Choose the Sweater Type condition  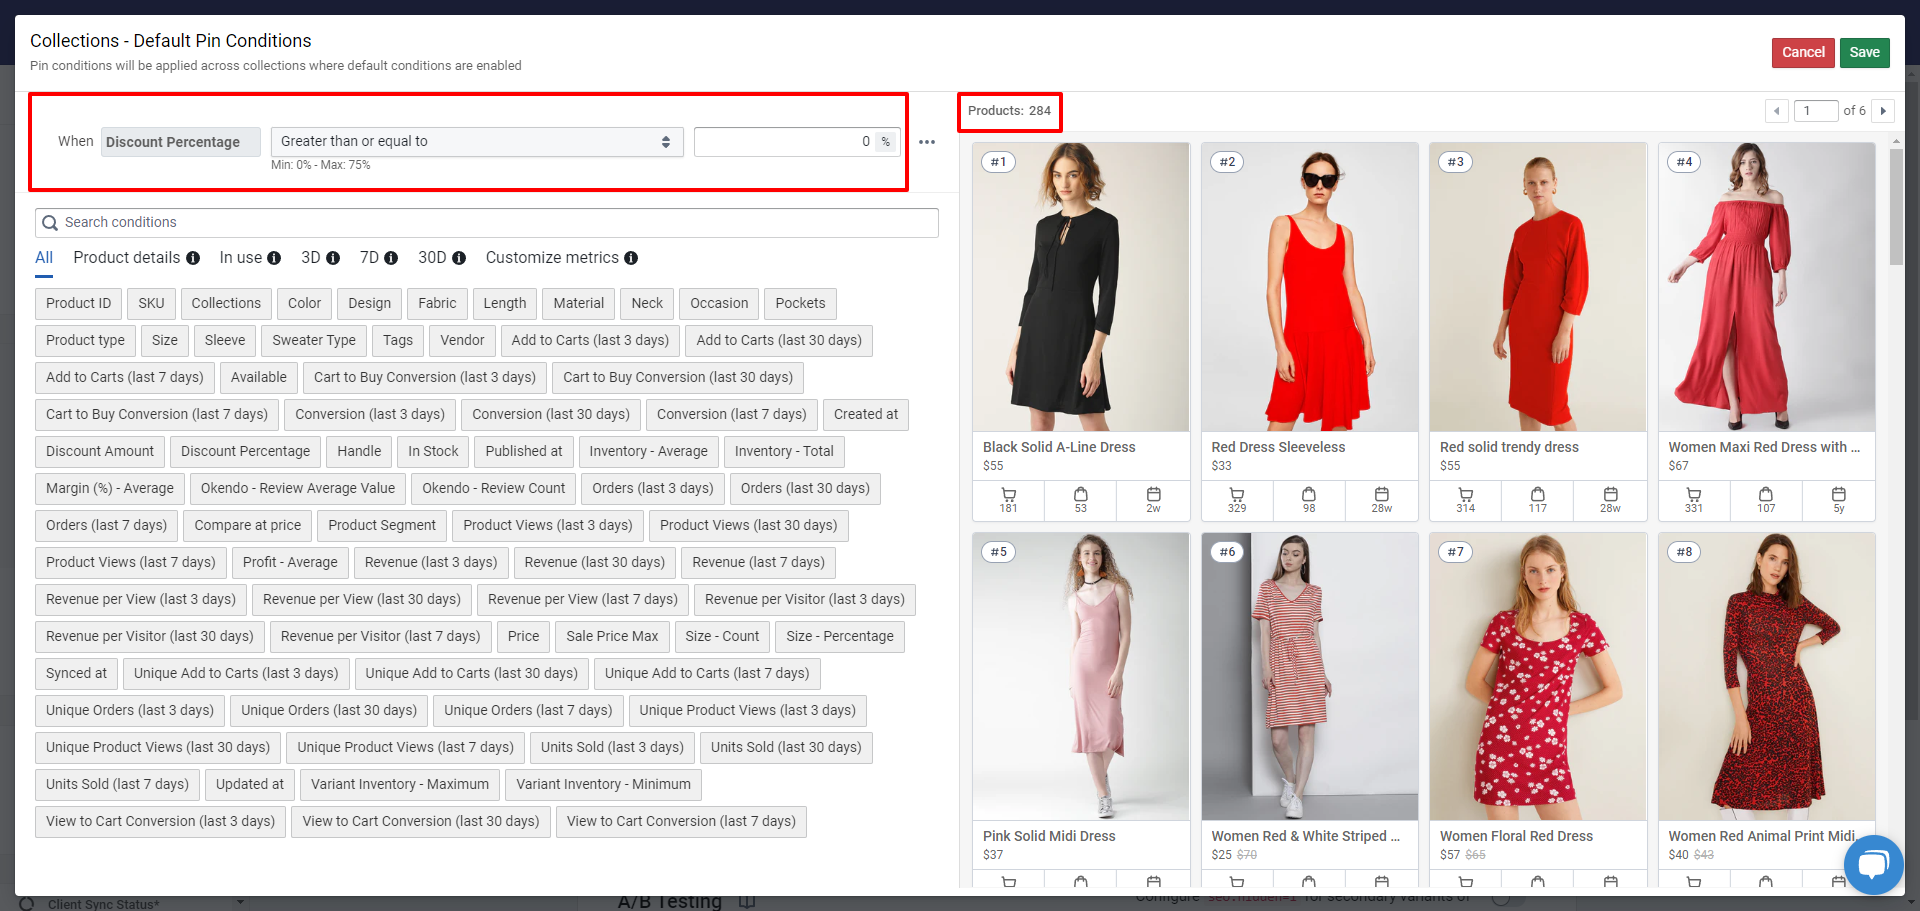click(x=314, y=341)
